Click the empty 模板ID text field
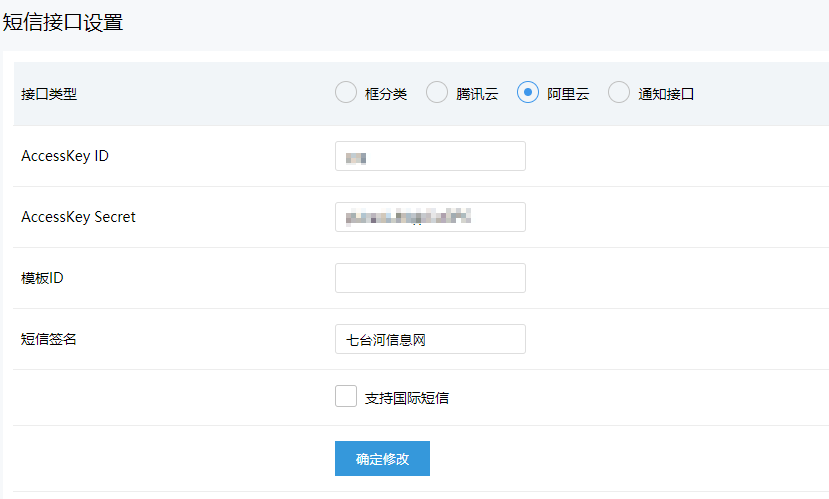The width and height of the screenshot is (829, 499). coord(430,278)
